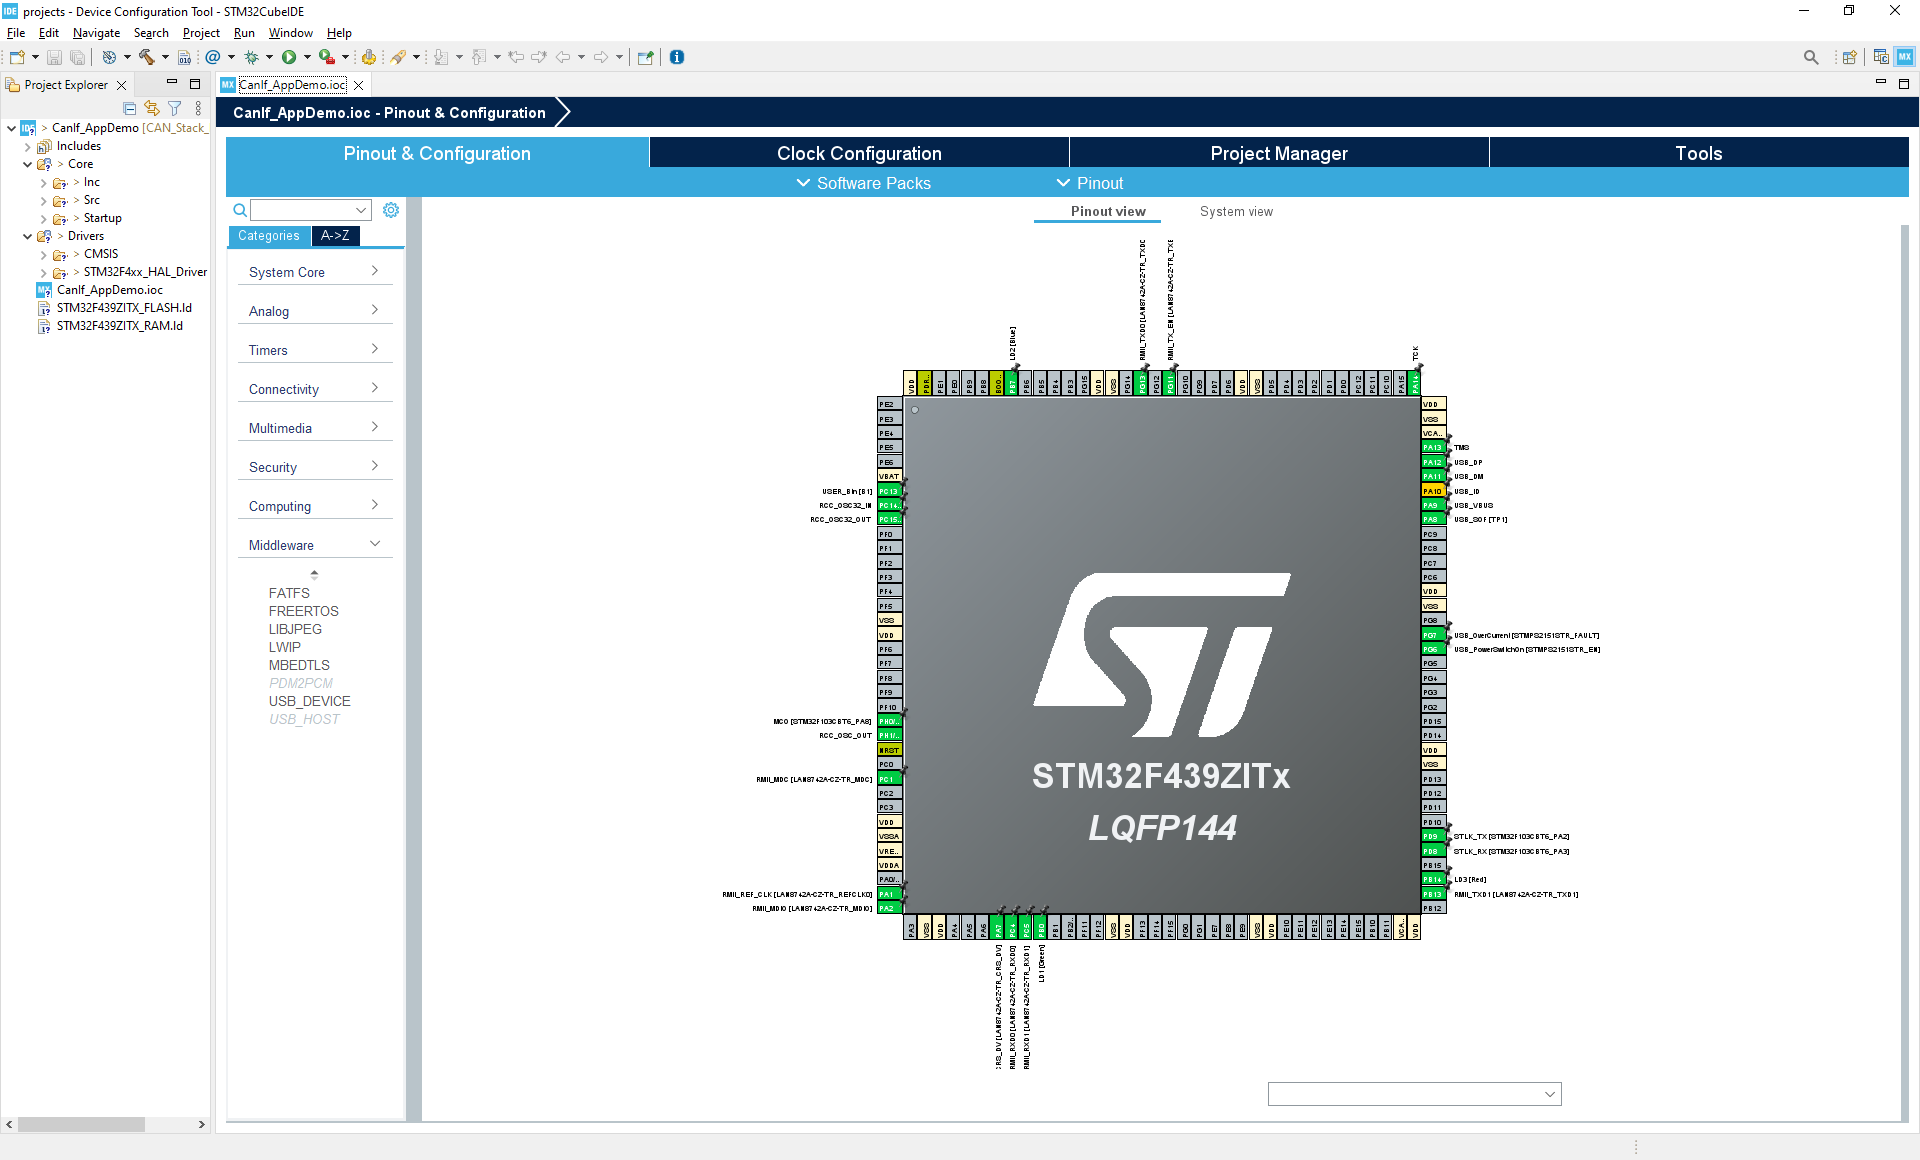
Task: Open the Navigate menu
Action: 96,33
